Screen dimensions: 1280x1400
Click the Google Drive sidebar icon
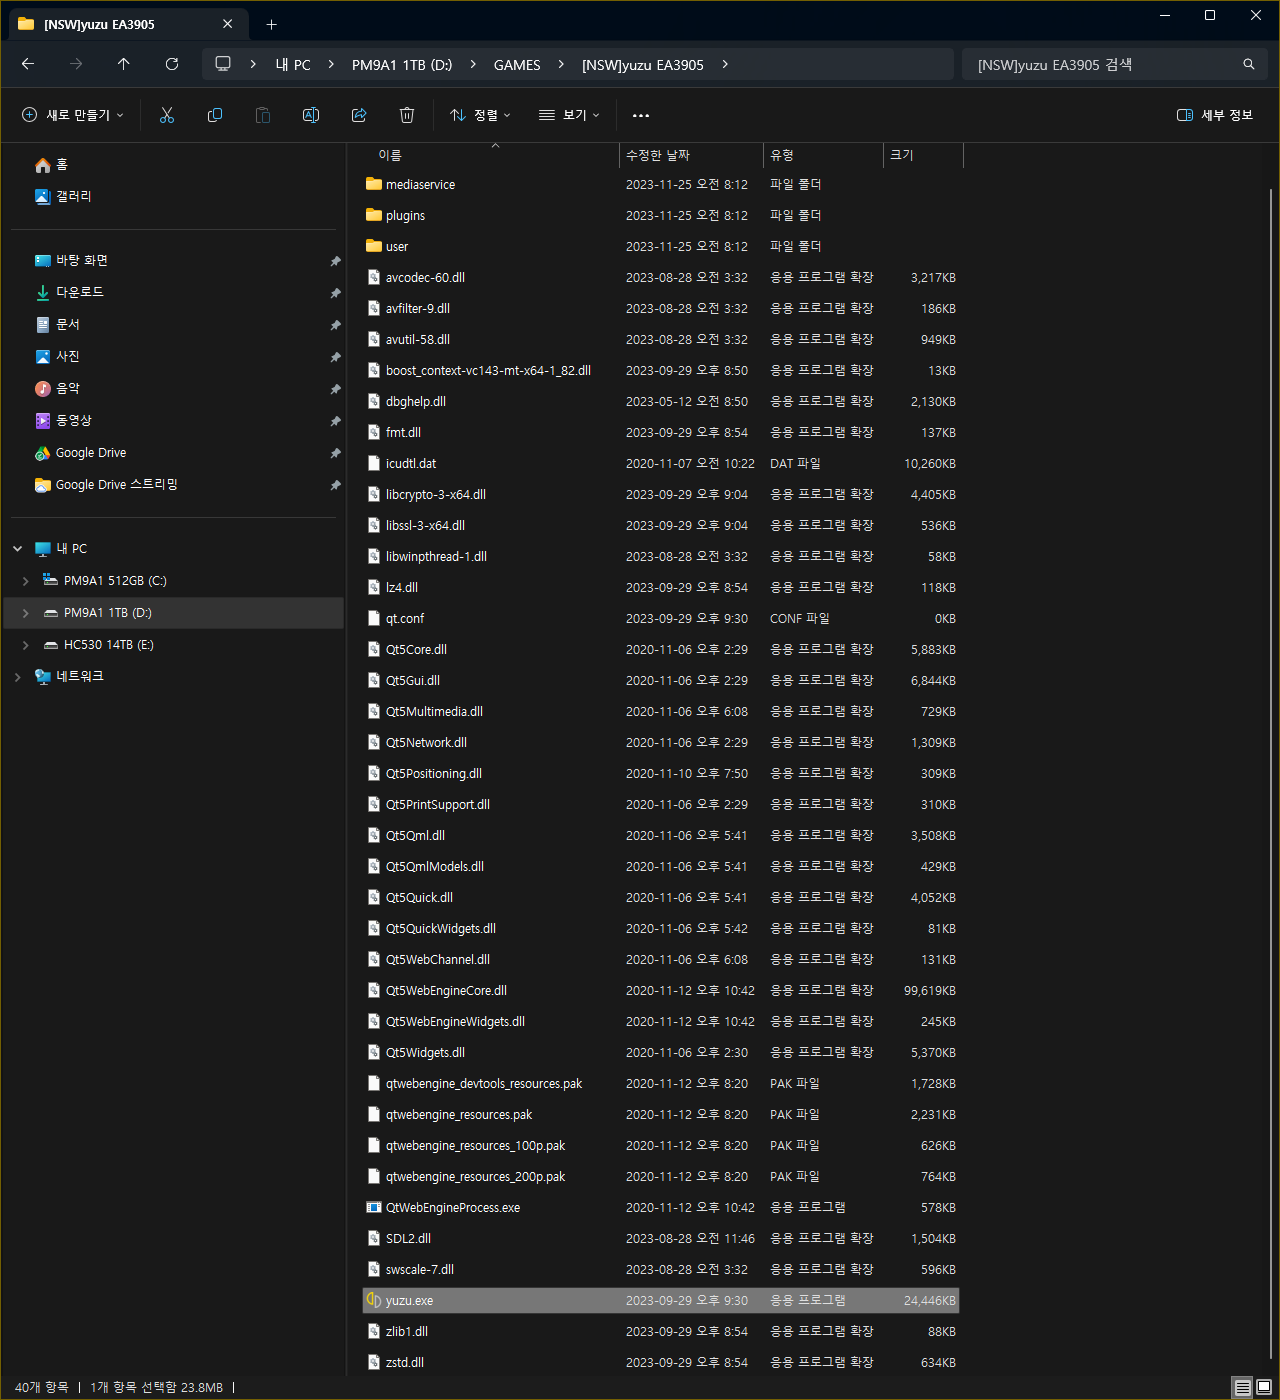(x=42, y=453)
